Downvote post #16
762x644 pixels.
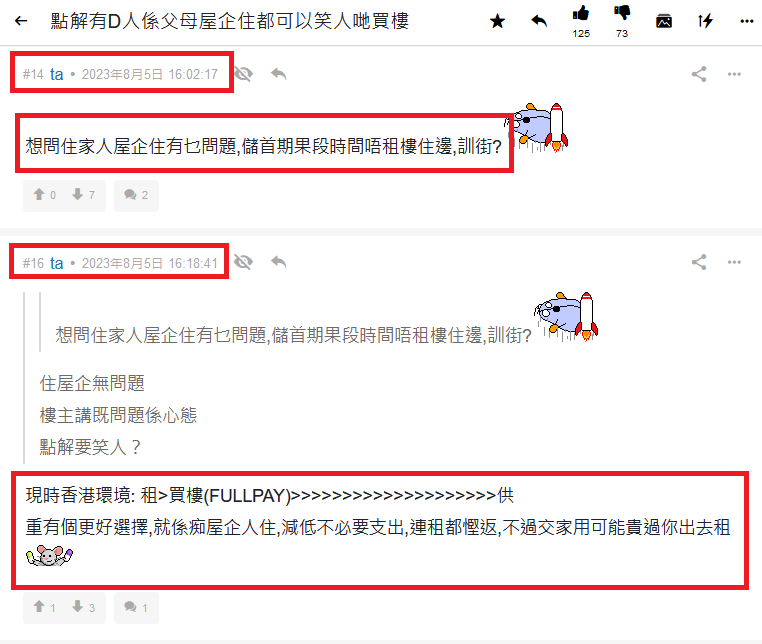84,607
